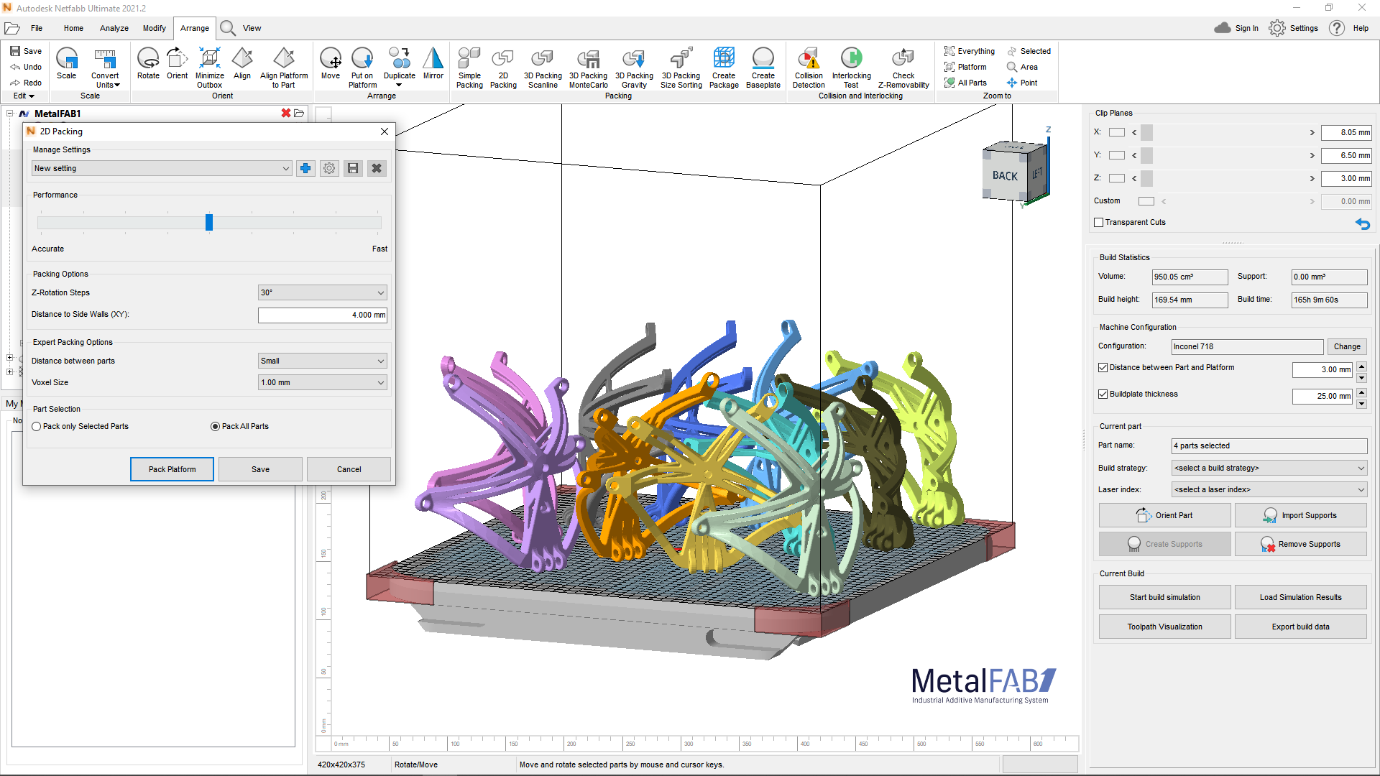Click Export build data button
The width and height of the screenshot is (1380, 776).
(1300, 626)
